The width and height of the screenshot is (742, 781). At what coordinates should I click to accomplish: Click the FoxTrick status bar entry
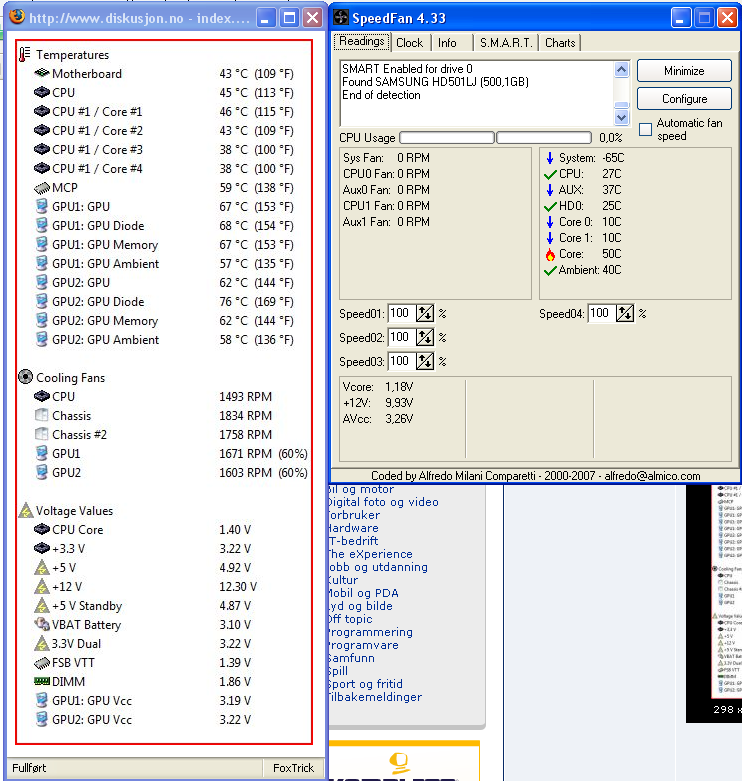(x=293, y=768)
